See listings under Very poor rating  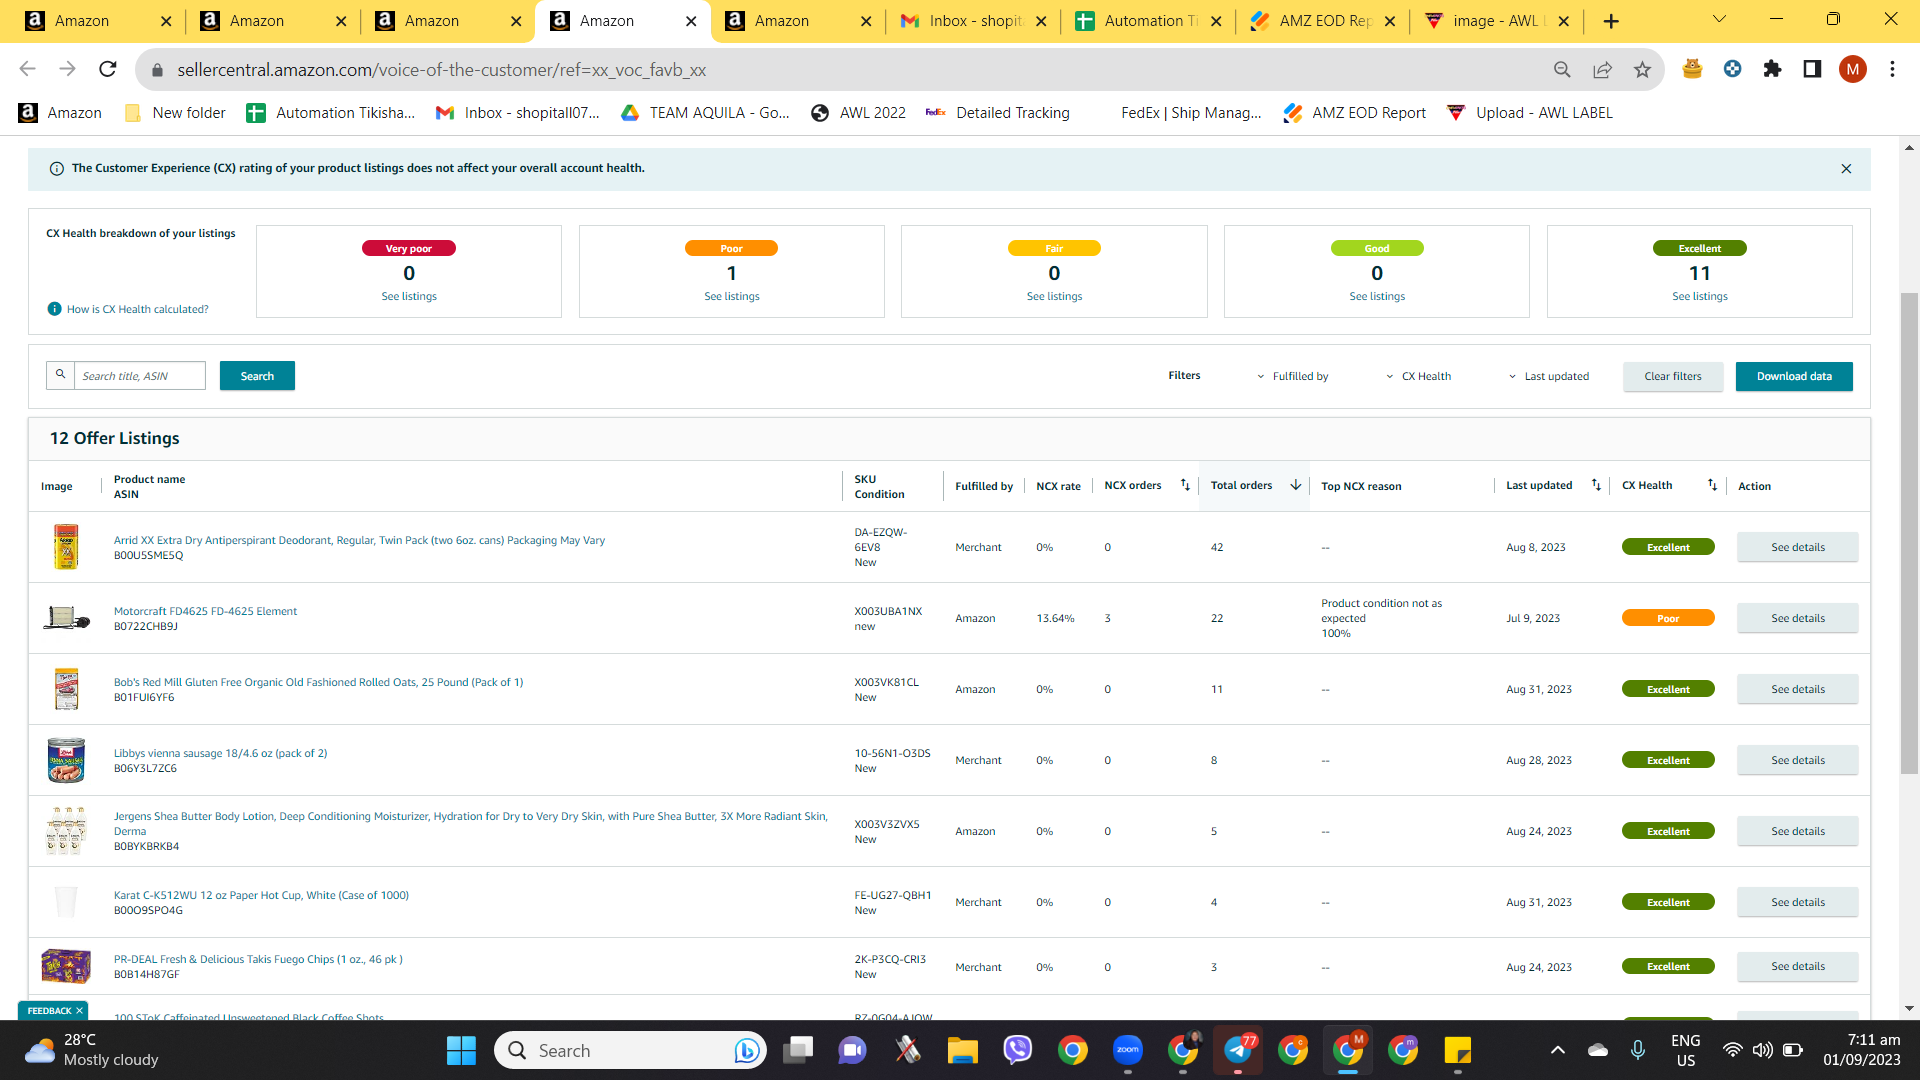click(409, 296)
